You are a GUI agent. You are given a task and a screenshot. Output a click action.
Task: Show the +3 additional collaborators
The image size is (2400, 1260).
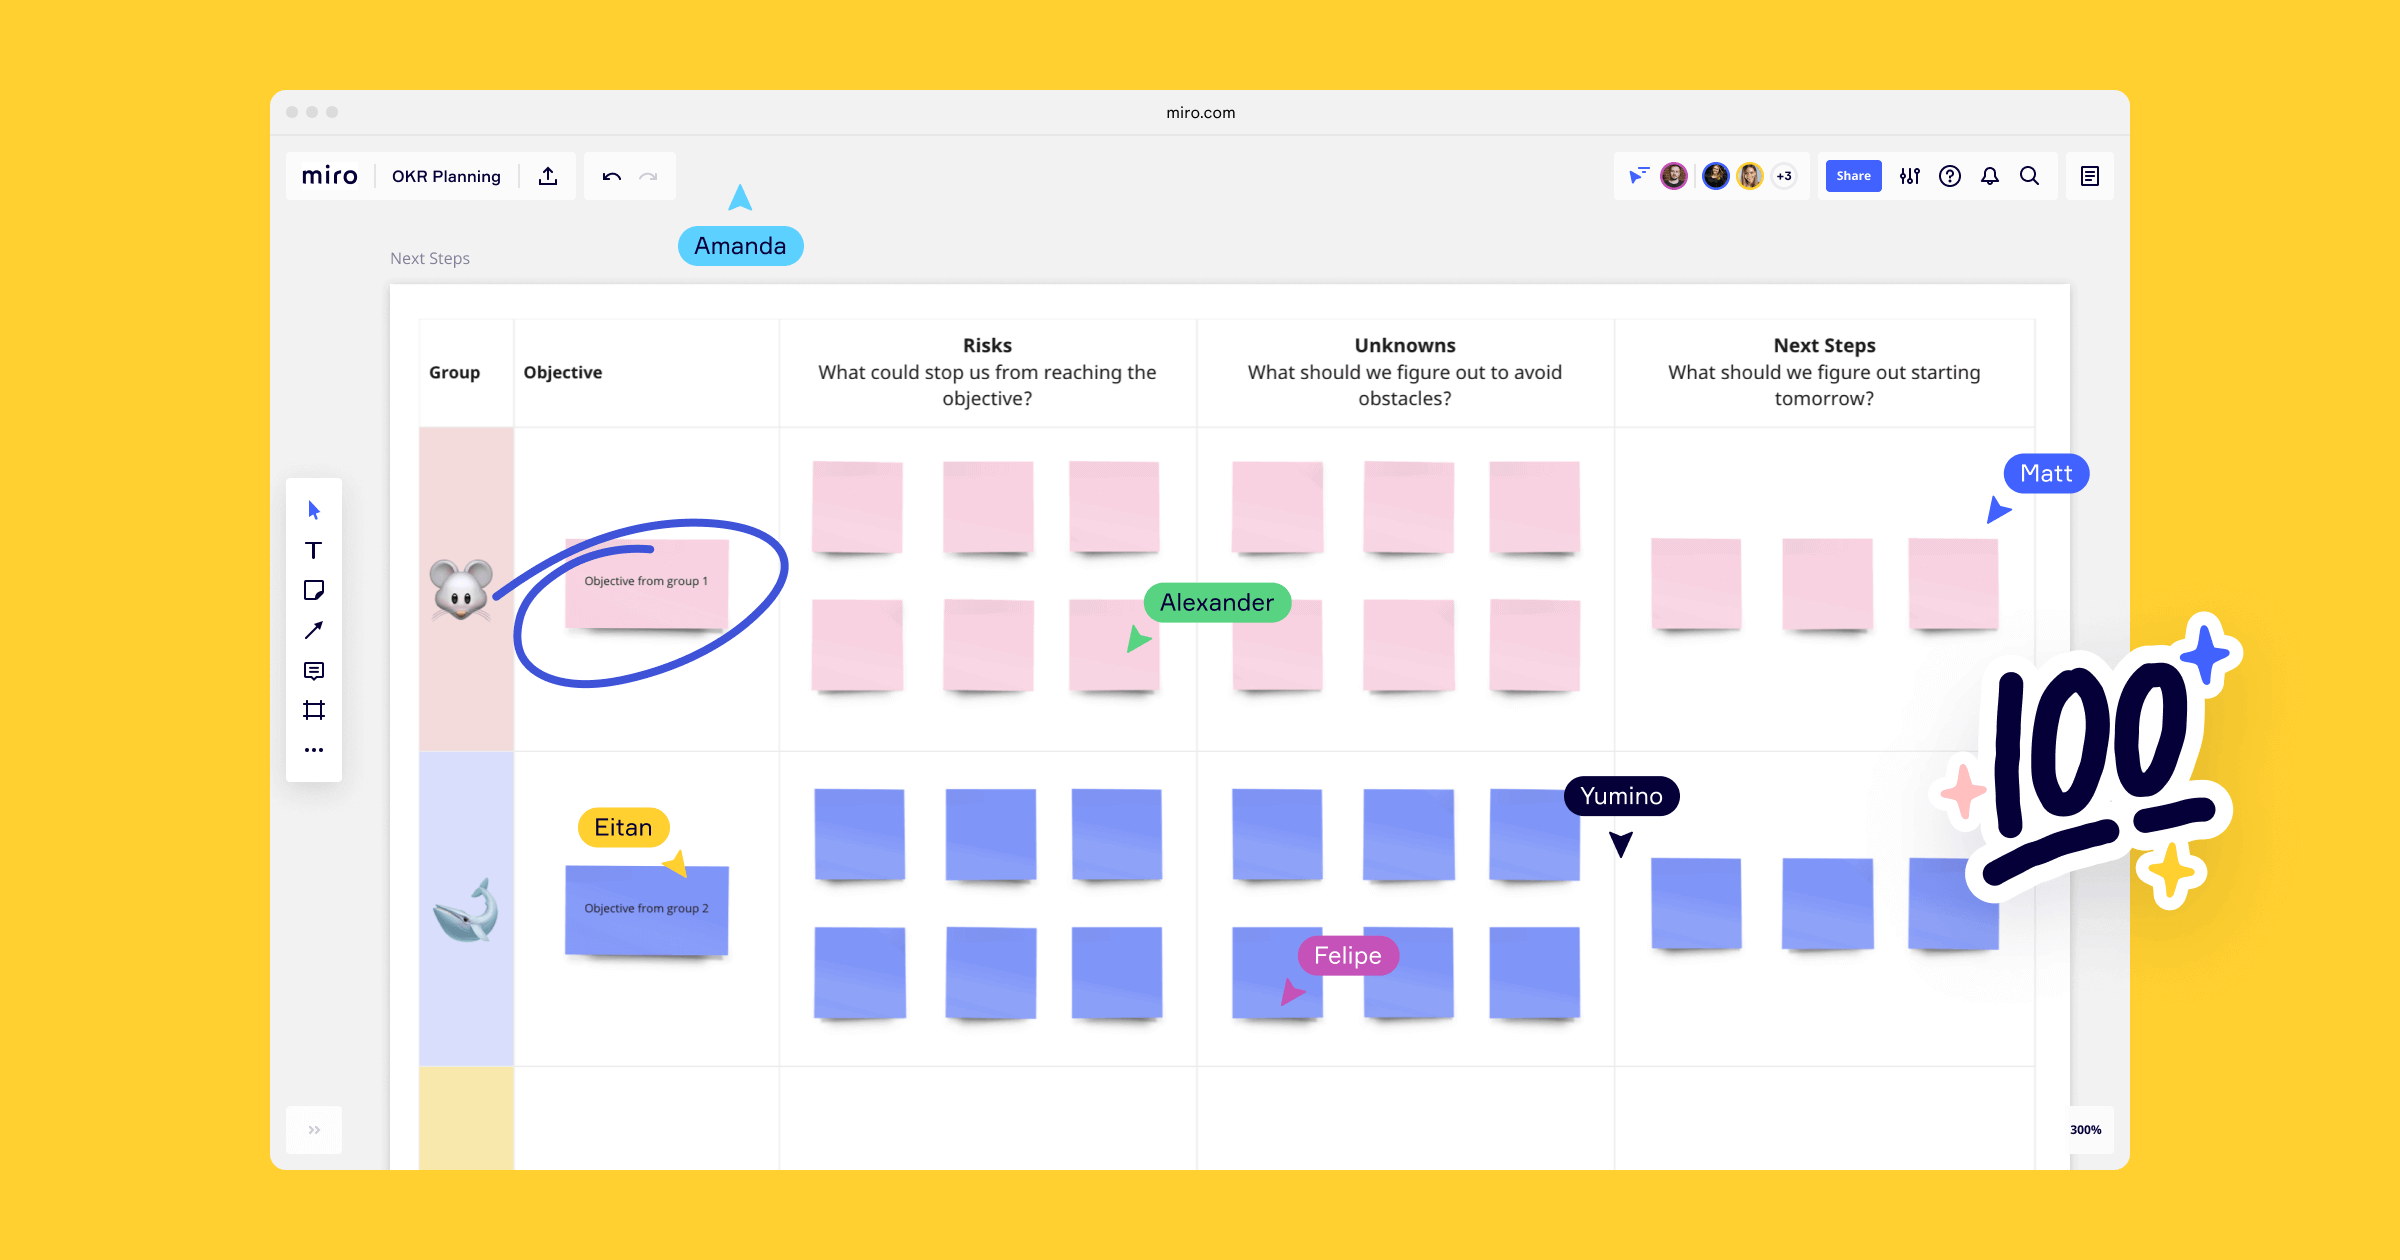(1784, 176)
